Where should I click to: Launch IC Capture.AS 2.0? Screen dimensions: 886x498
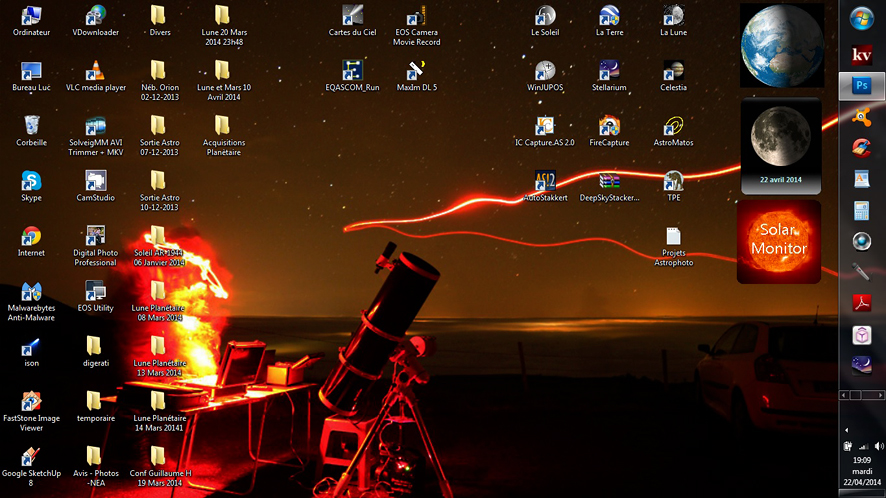(545, 131)
